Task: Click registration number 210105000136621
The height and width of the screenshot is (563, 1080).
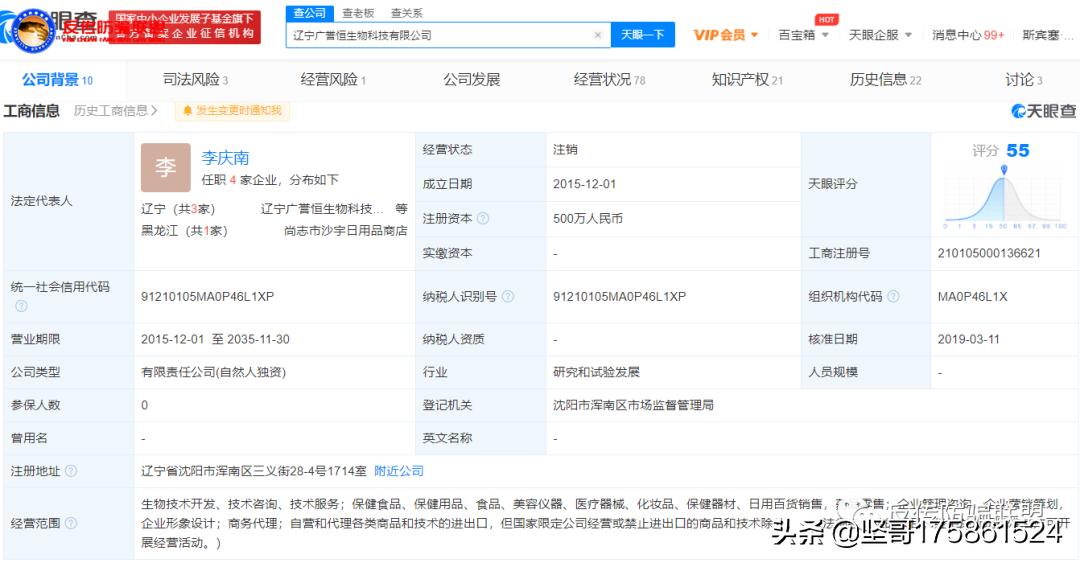Action: point(989,253)
